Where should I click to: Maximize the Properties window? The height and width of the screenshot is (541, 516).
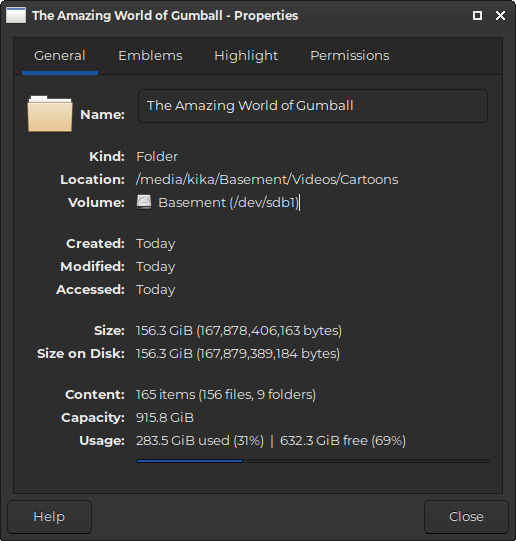point(477,16)
